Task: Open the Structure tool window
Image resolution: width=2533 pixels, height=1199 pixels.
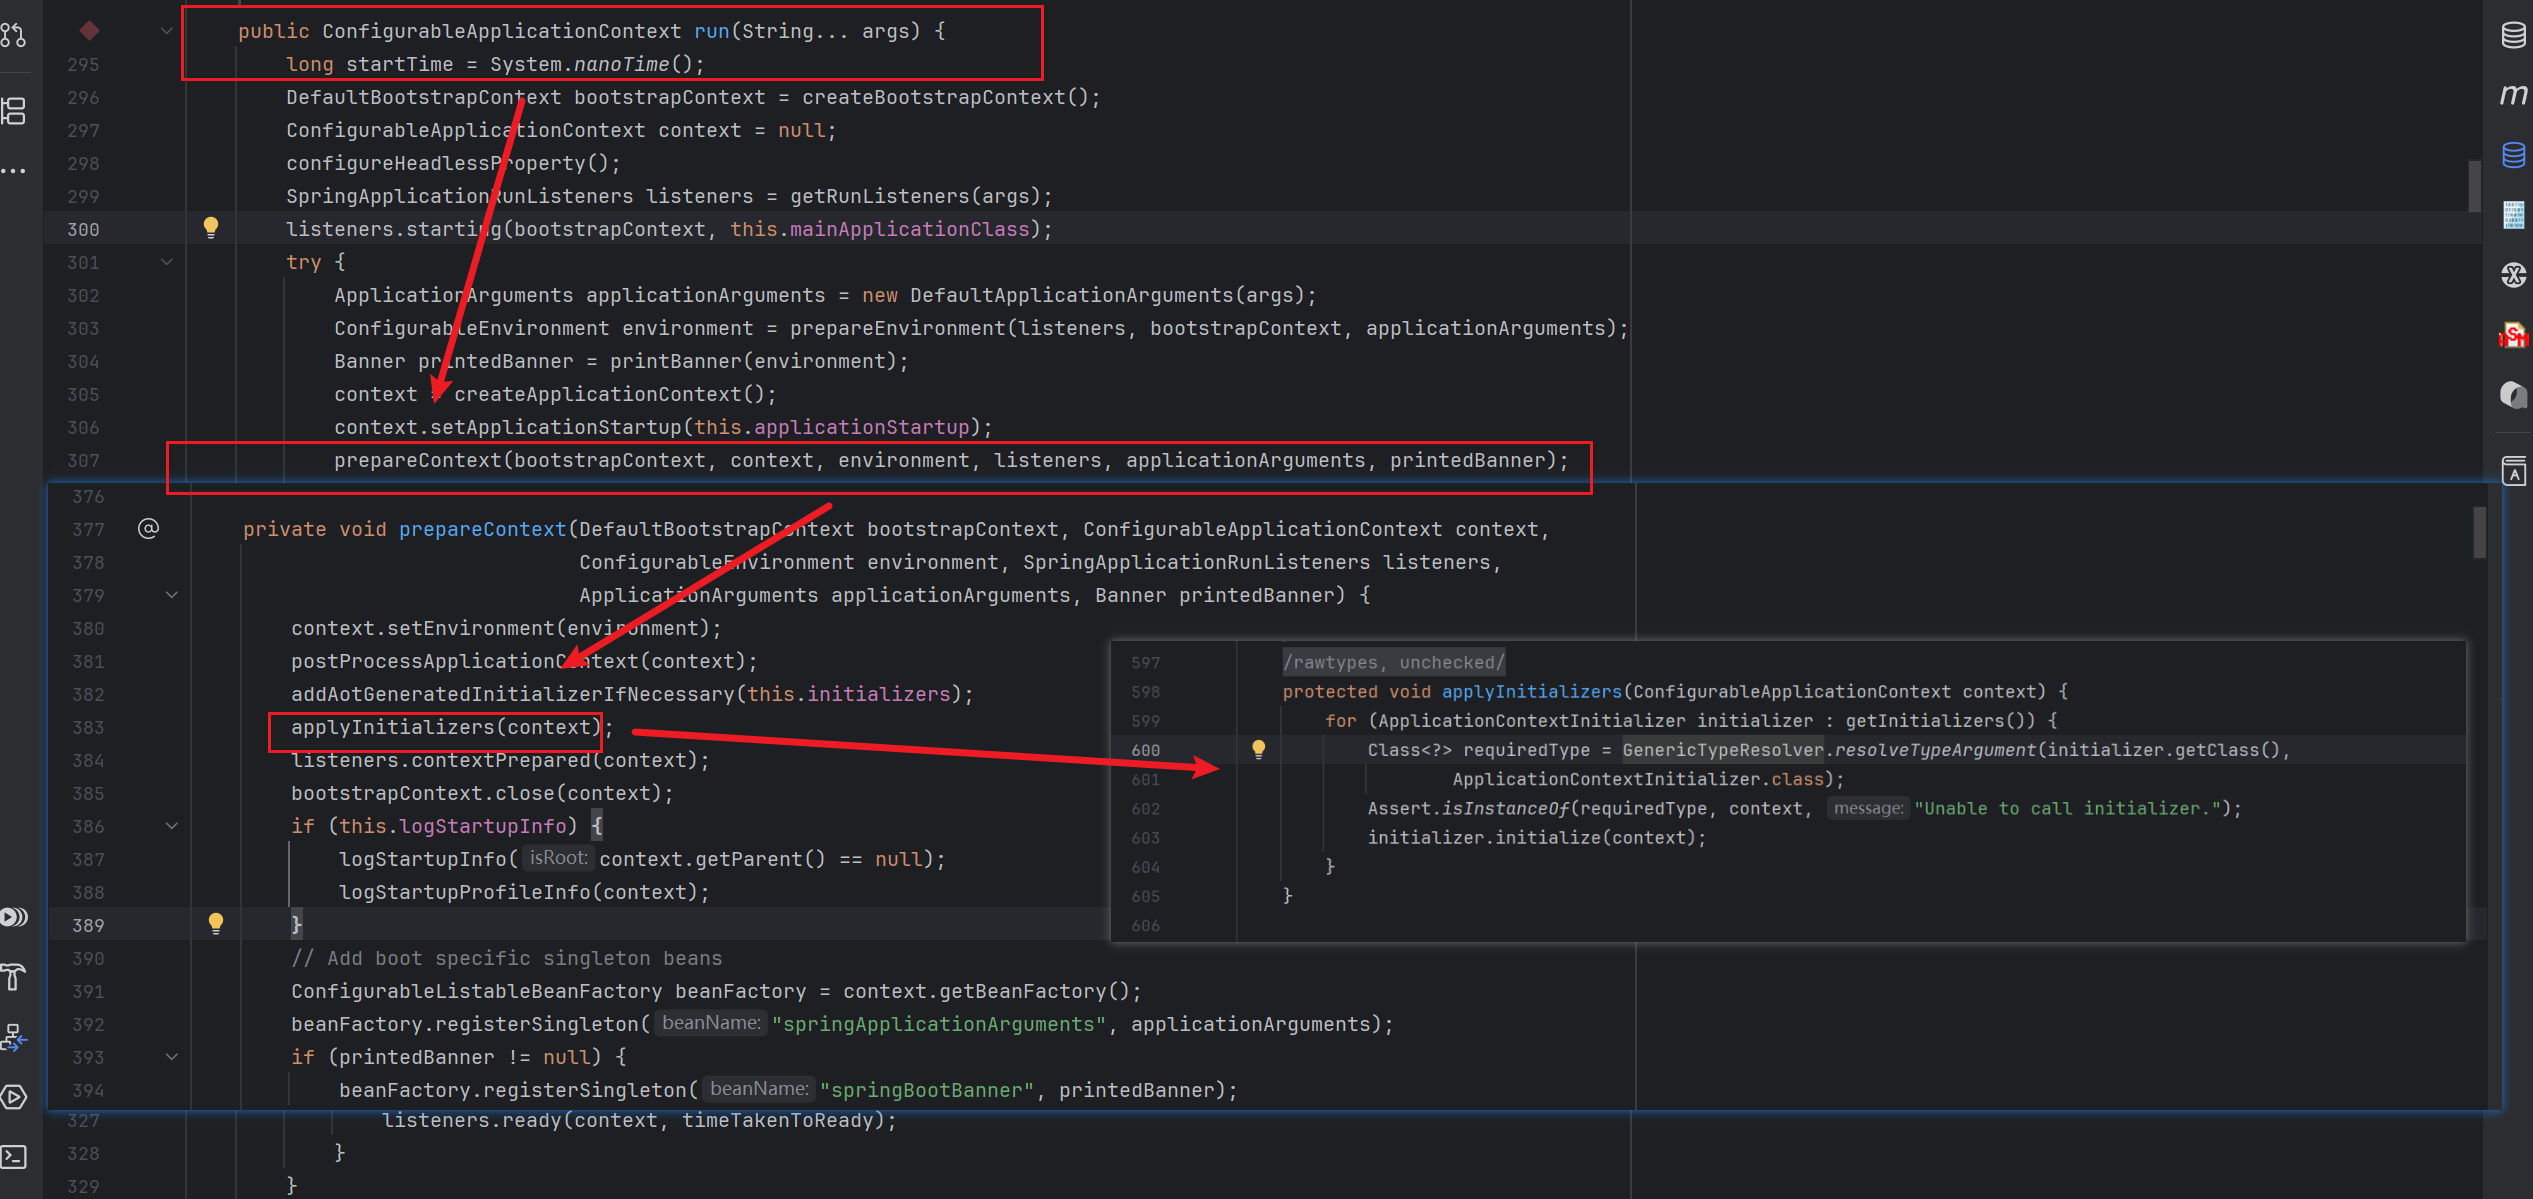Action: coord(13,110)
